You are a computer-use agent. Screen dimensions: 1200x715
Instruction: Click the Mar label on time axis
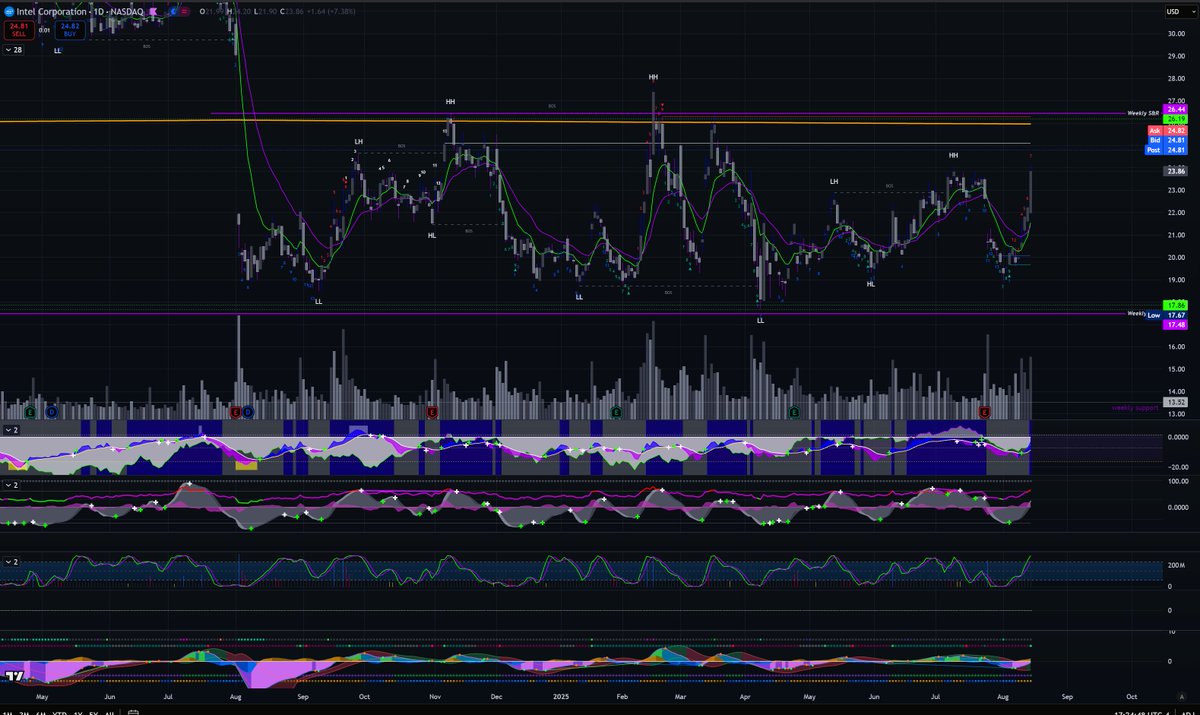click(680, 696)
